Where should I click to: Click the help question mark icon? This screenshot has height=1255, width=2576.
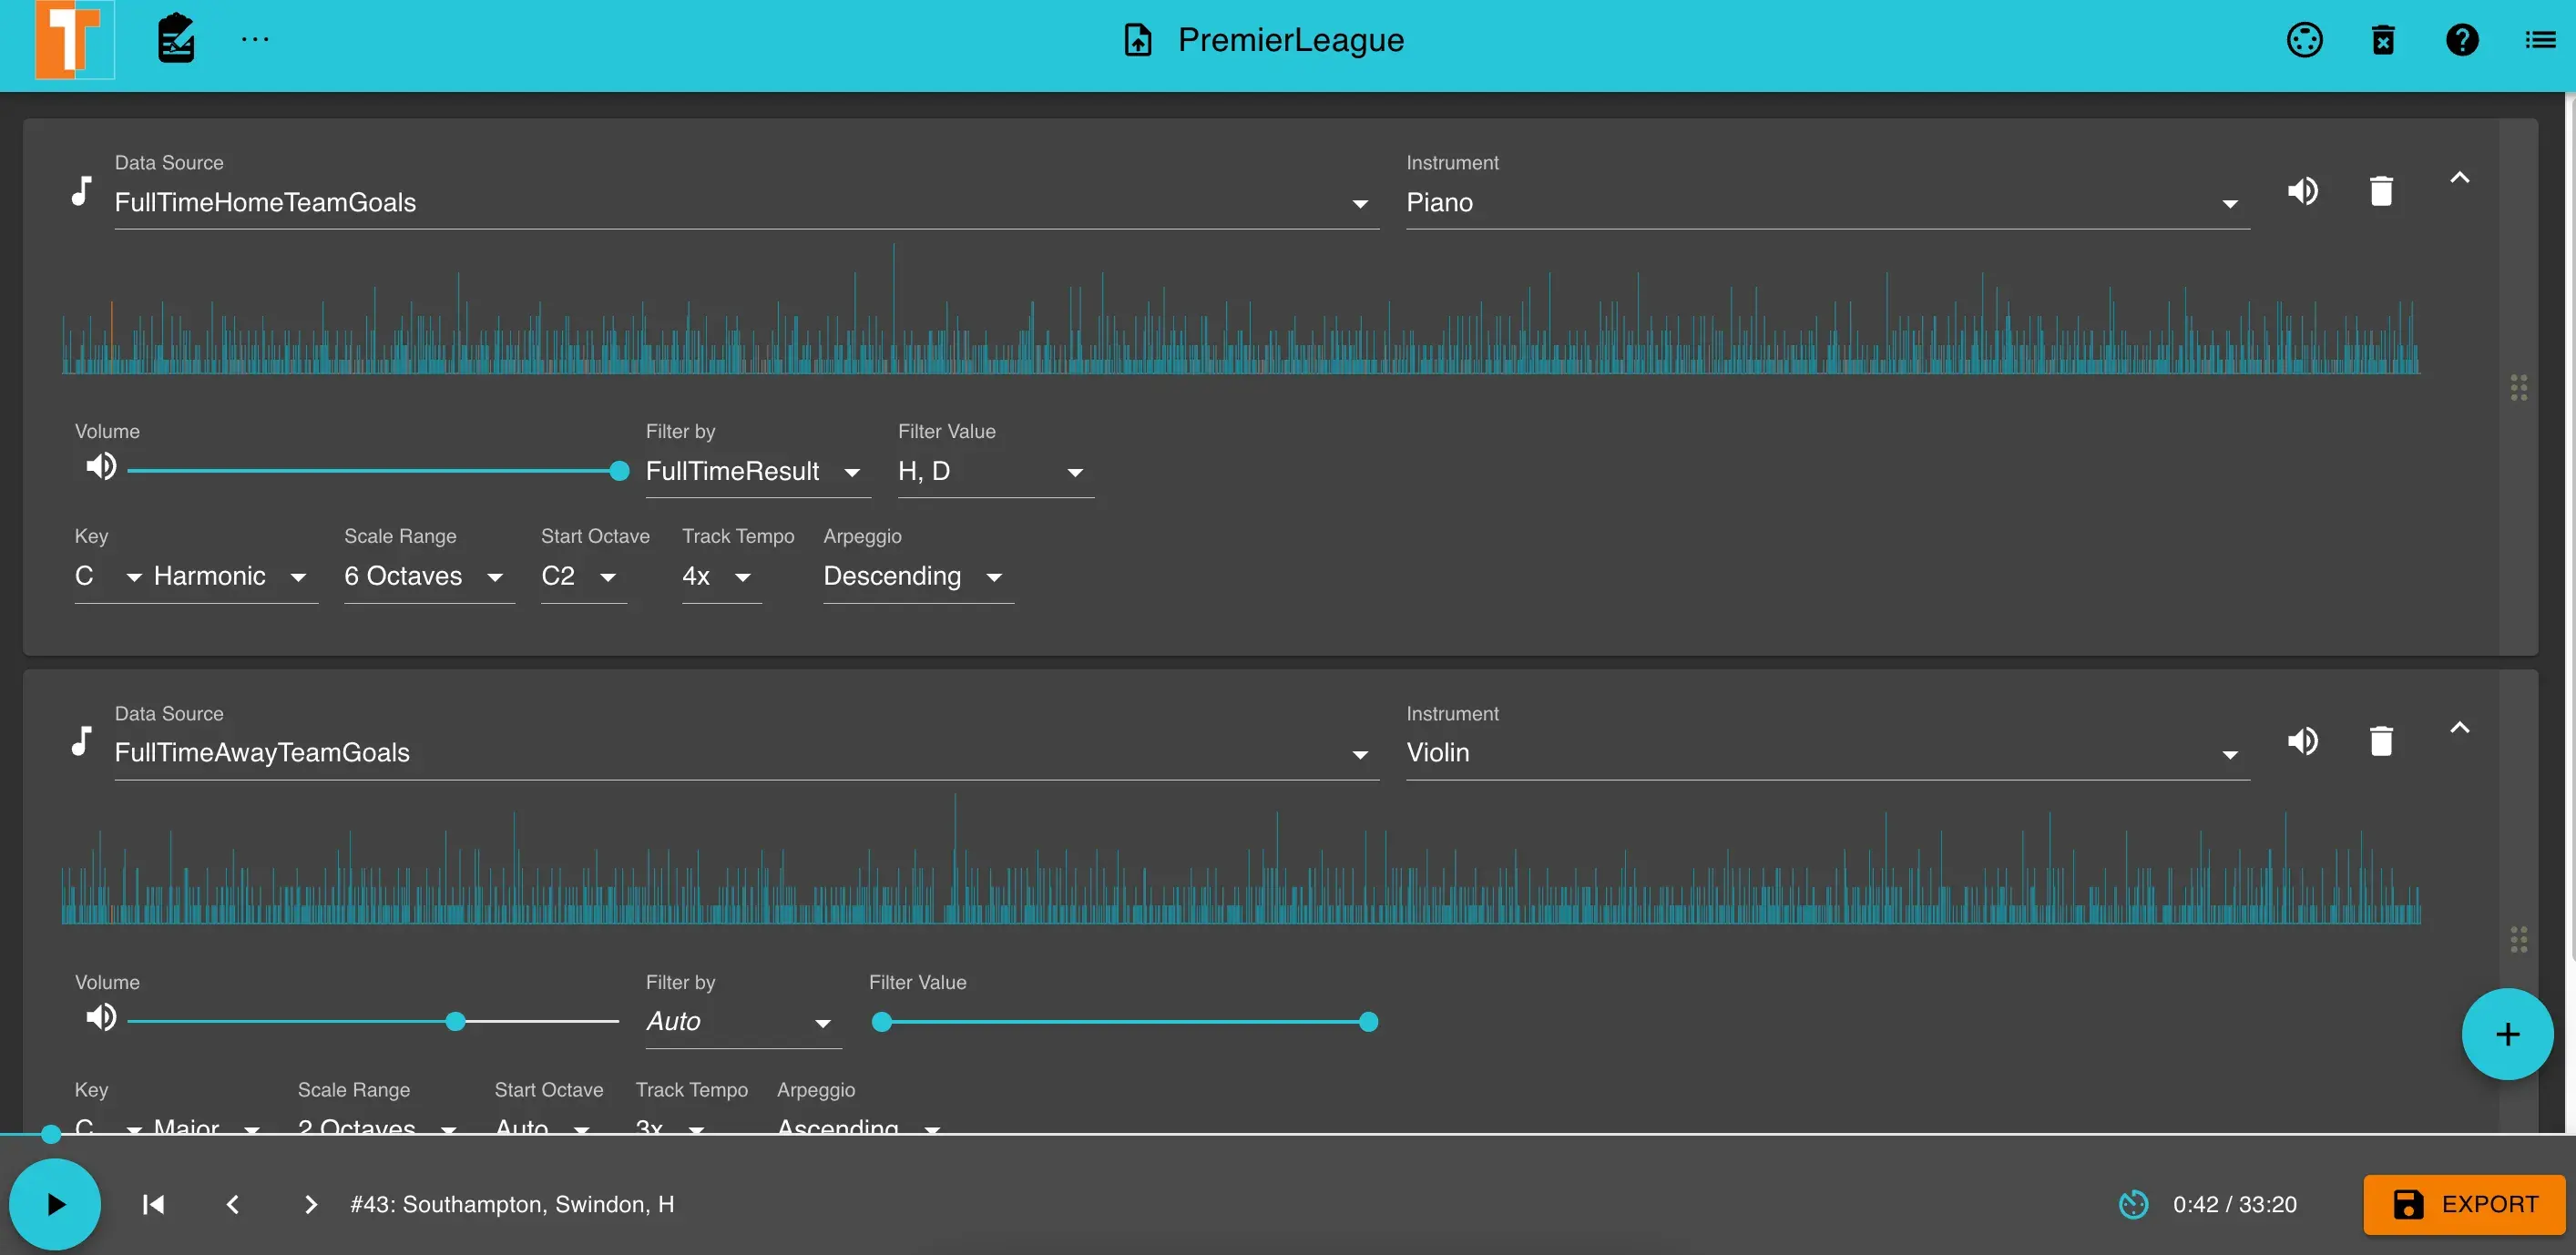coord(2463,39)
